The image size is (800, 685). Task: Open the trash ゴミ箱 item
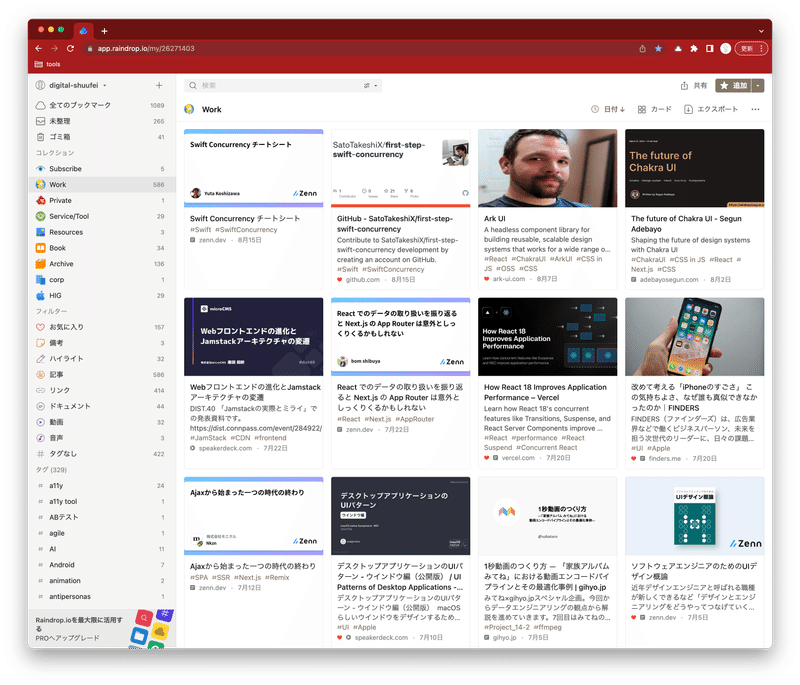click(x=102, y=137)
